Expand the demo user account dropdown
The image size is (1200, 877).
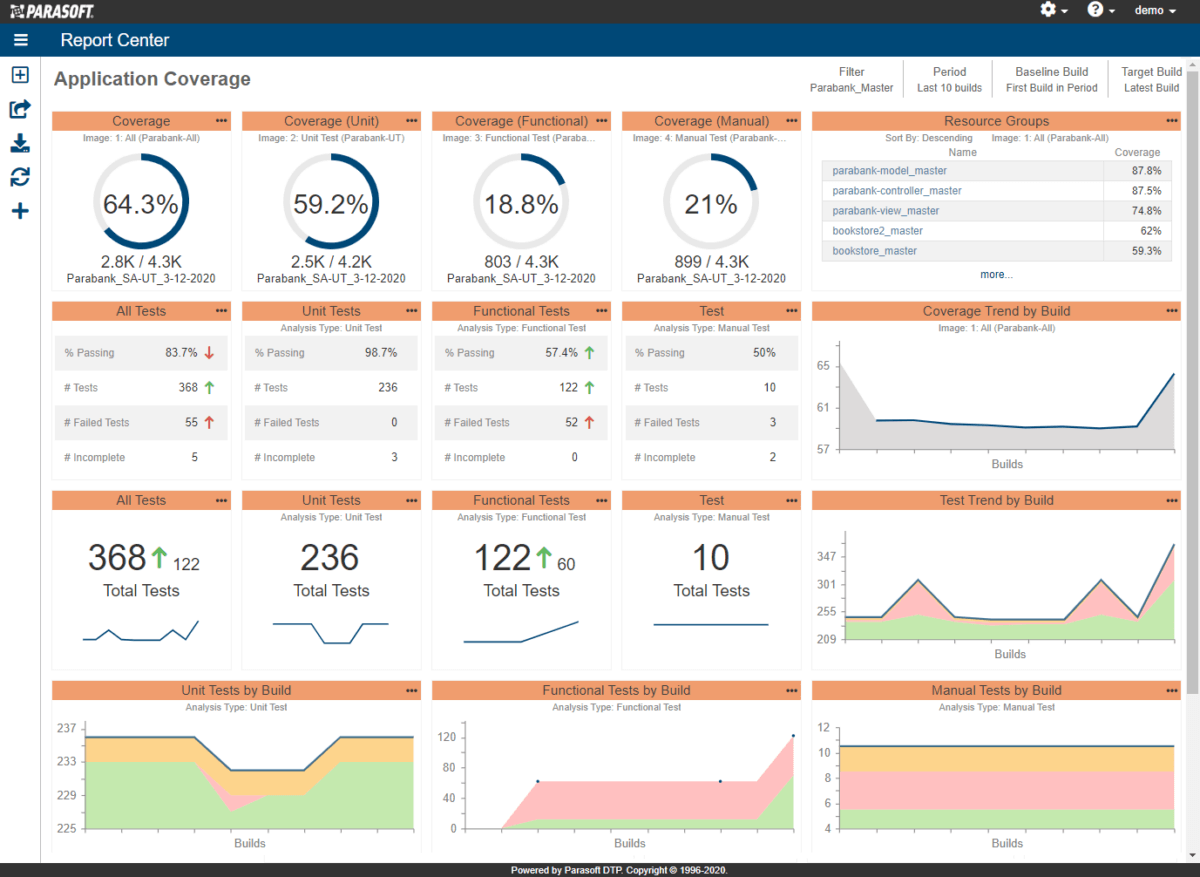[1154, 10]
